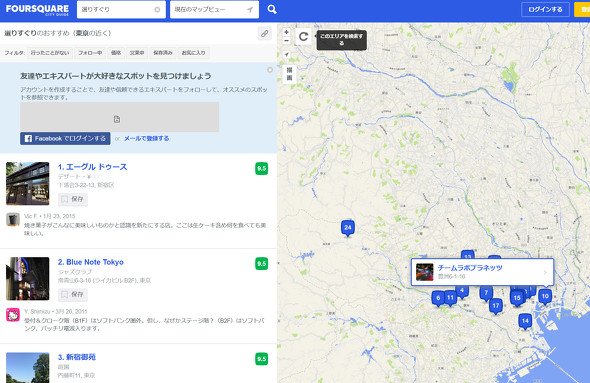Screen dimensions: 590x383
Task: Click the Facebook でログインする button
Action: point(65,138)
